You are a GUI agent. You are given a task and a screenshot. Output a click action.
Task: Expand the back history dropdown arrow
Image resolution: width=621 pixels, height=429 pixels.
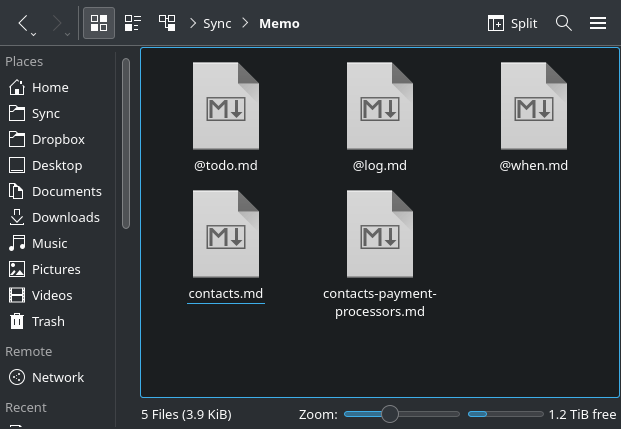tap(34, 34)
